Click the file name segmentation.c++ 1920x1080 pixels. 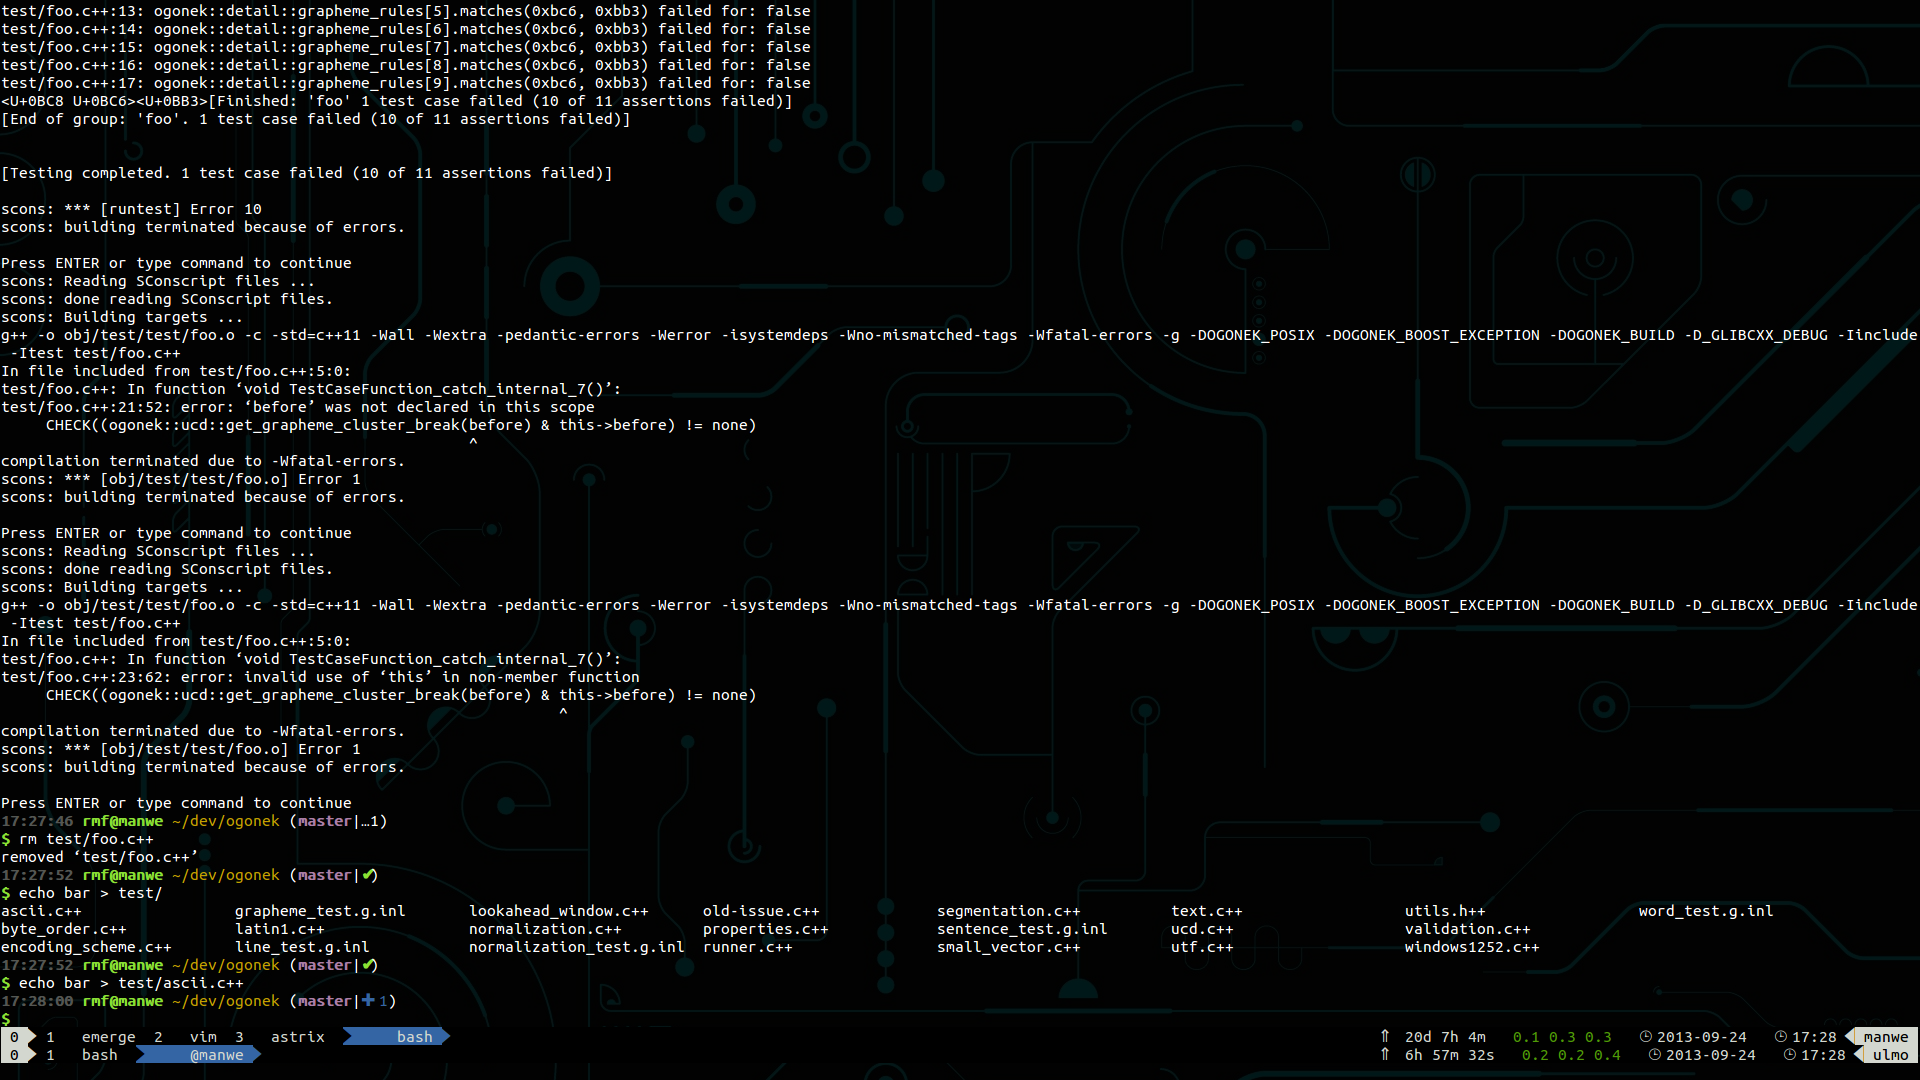point(1008,911)
